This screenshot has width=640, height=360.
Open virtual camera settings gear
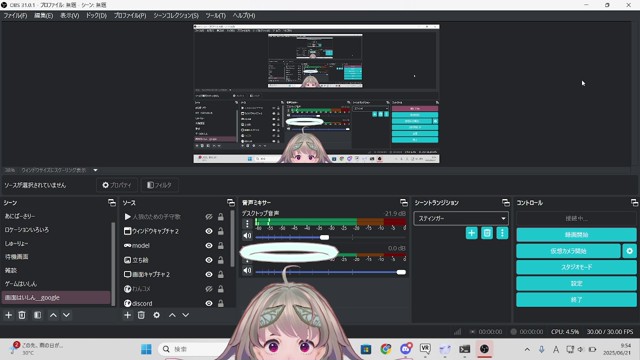click(629, 251)
